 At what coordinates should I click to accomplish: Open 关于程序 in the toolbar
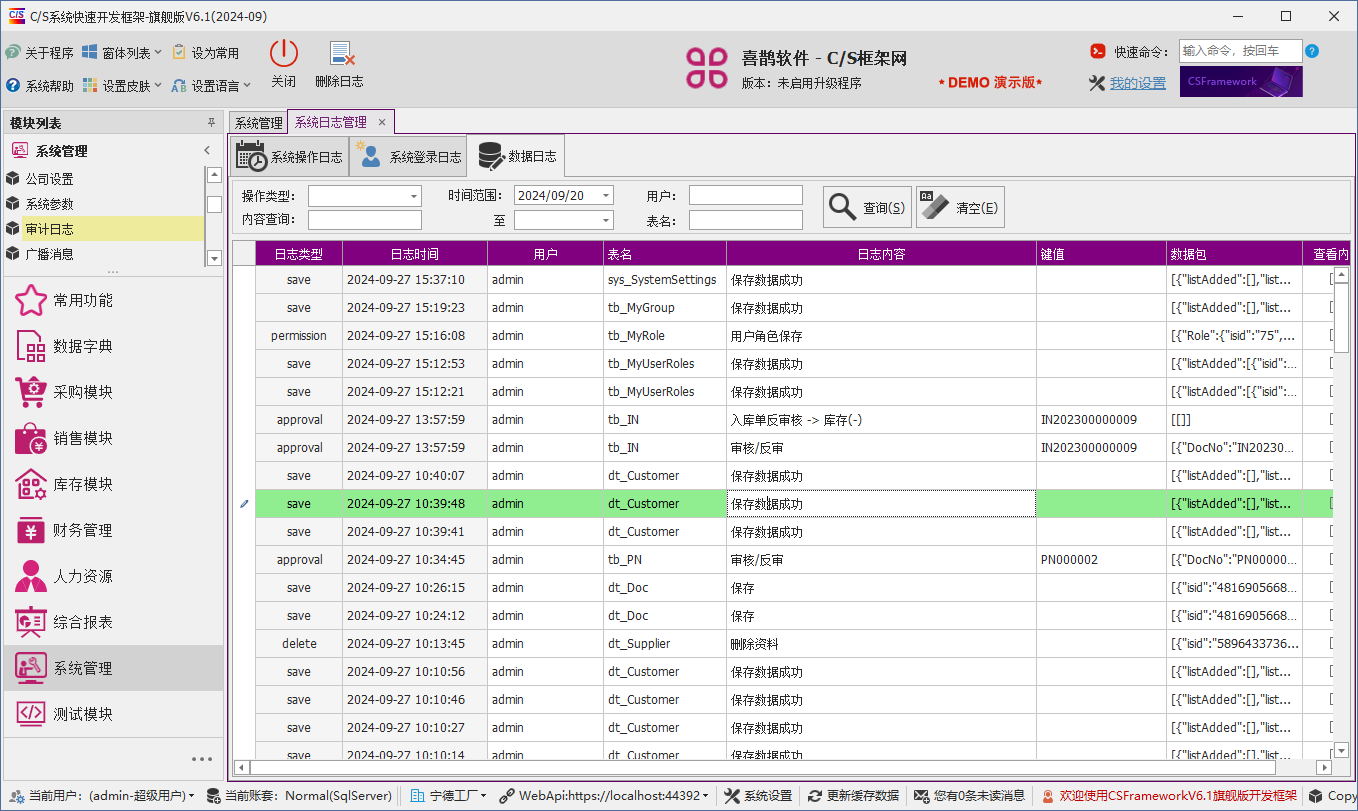39,53
